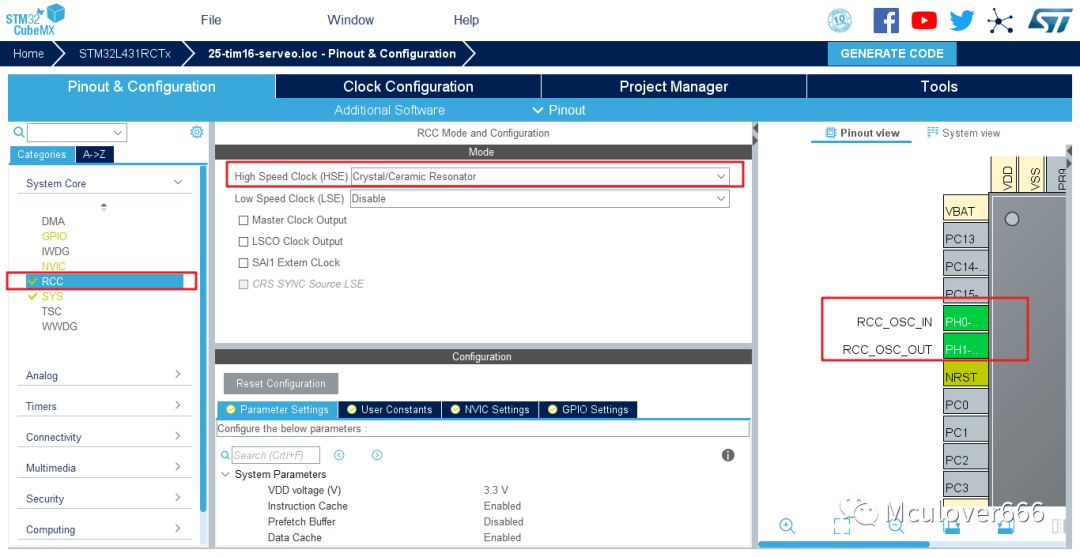Go to next parameter search result
The width and height of the screenshot is (1080, 557).
(377, 455)
